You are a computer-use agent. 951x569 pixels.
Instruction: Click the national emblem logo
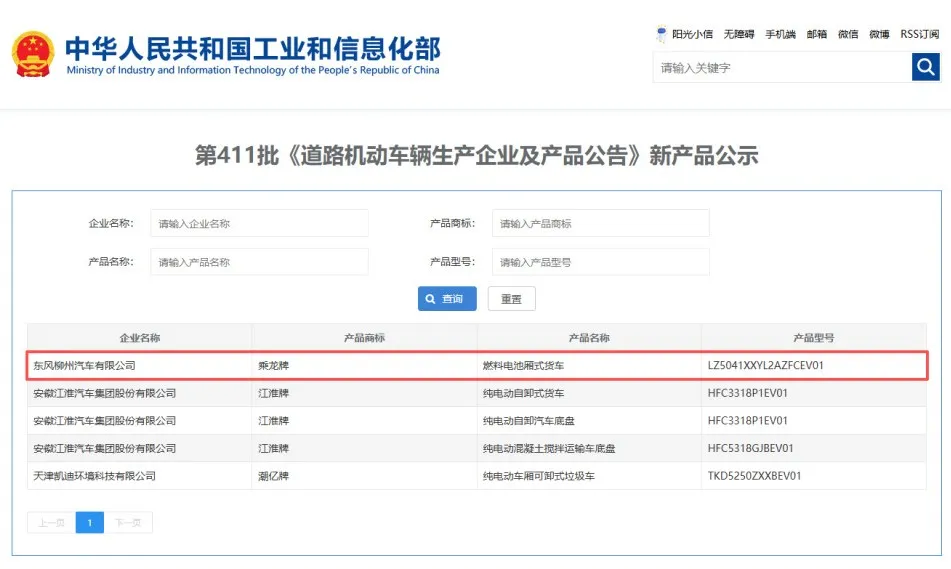33,54
